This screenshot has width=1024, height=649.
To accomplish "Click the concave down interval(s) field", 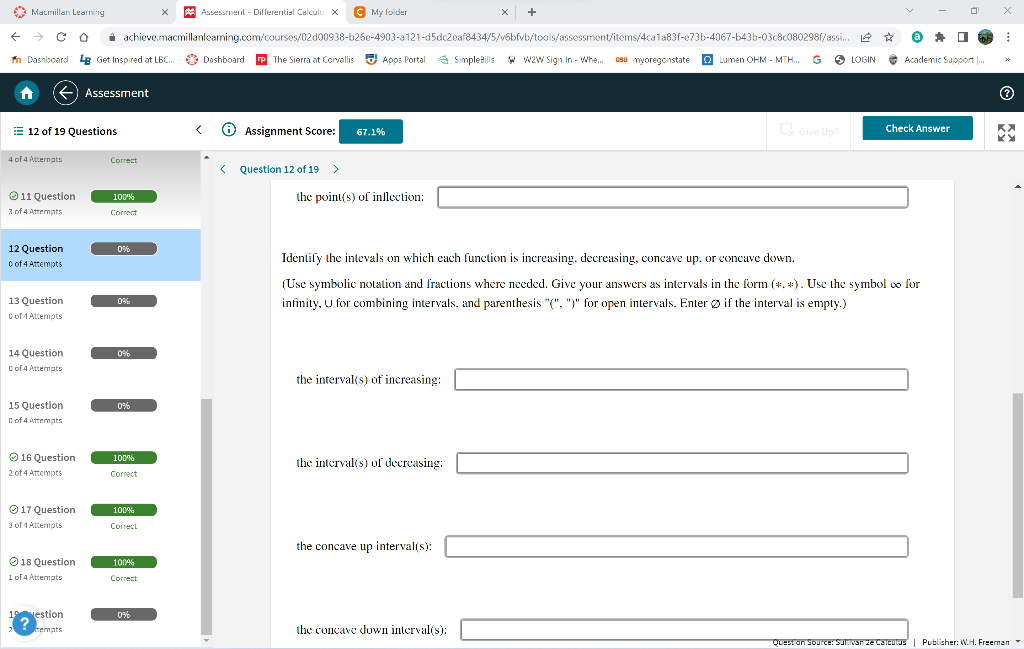I will 684,630.
